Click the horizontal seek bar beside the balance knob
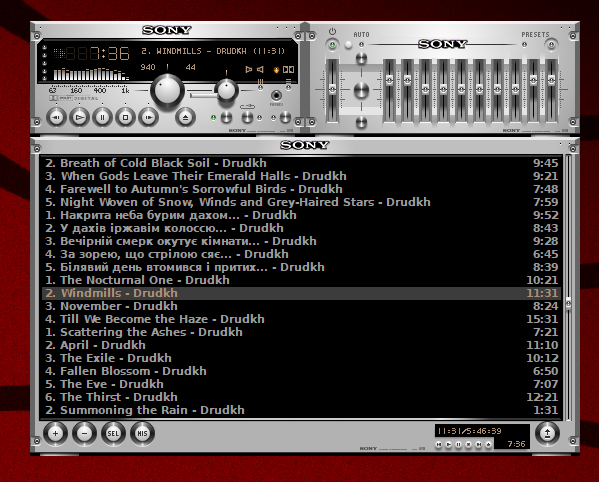 pos(203,94)
